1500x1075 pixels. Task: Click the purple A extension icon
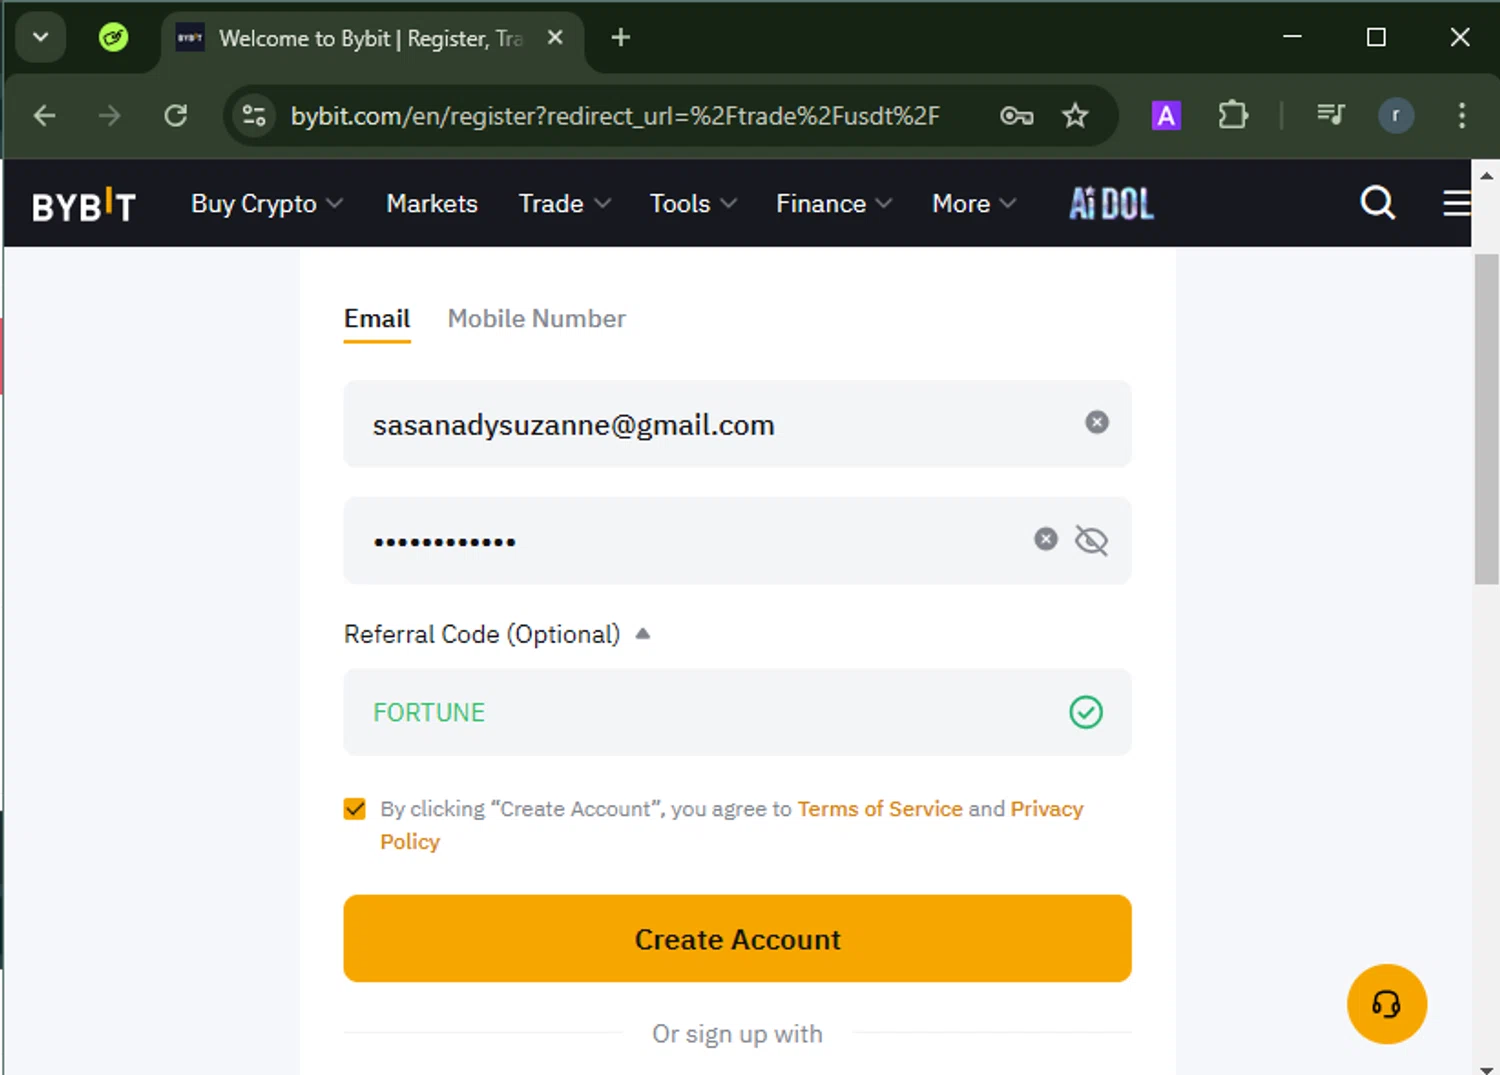1166,116
